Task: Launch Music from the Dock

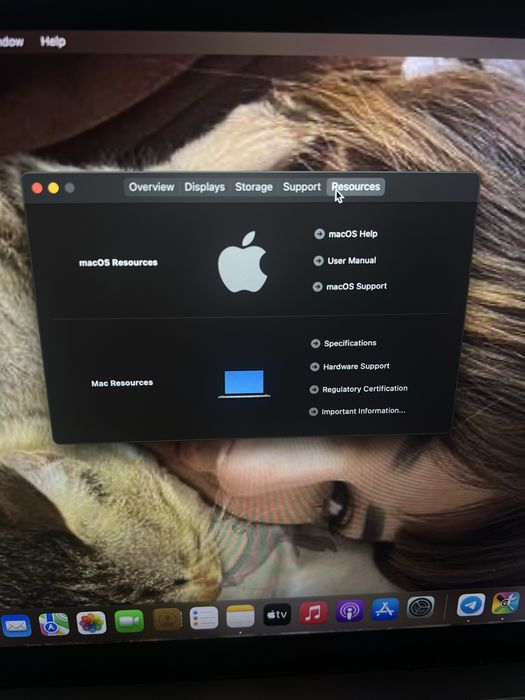Action: pyautogui.click(x=313, y=612)
